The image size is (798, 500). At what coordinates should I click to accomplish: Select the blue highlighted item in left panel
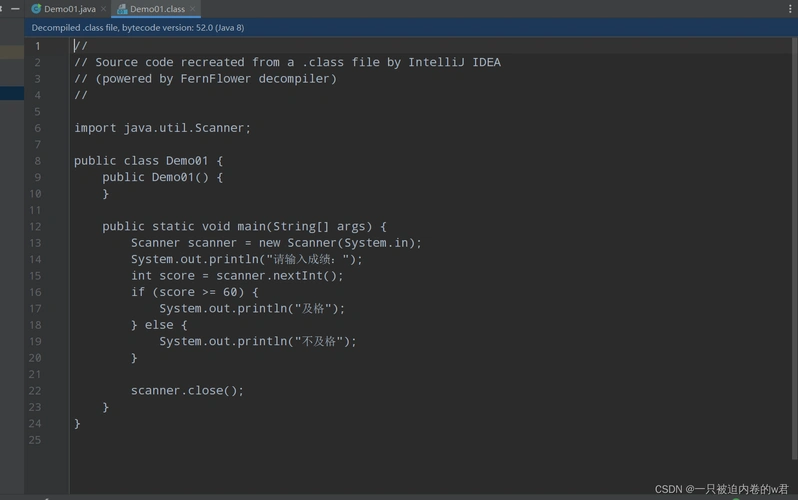click(12, 93)
